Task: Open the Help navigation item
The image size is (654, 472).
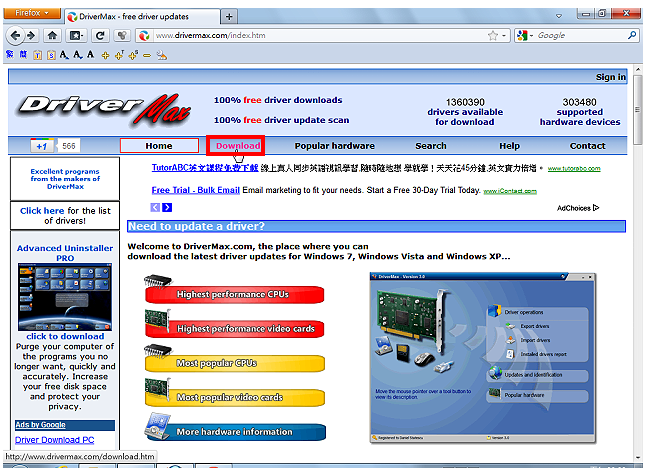Action: (509, 146)
